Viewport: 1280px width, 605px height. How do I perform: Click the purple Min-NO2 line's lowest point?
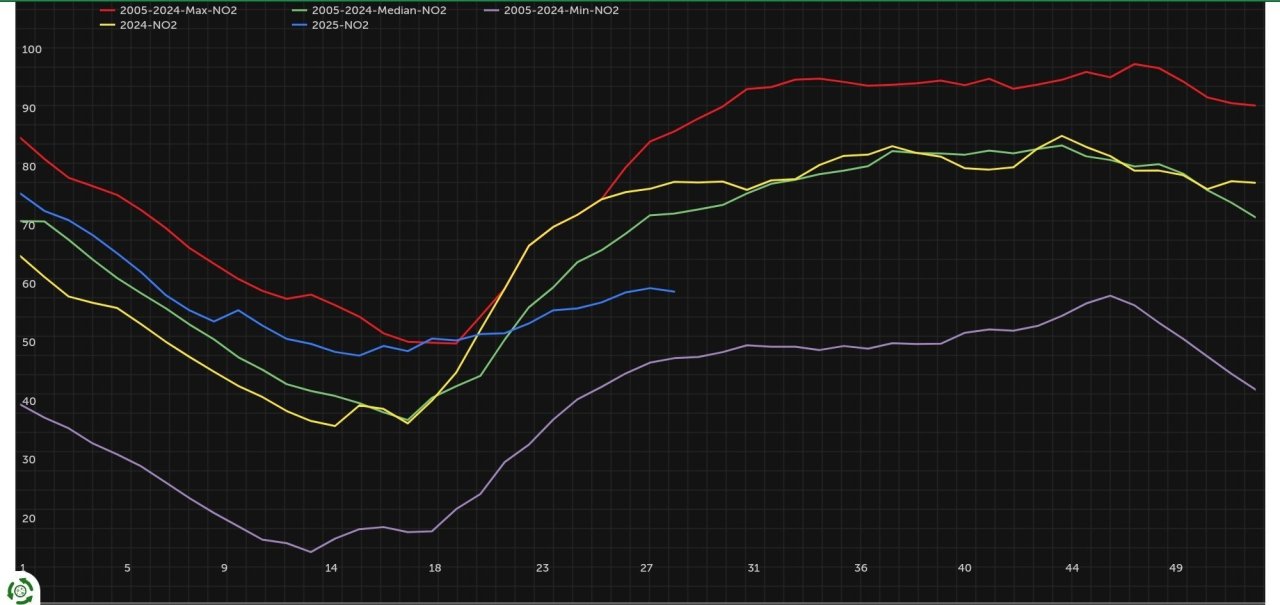coord(310,552)
